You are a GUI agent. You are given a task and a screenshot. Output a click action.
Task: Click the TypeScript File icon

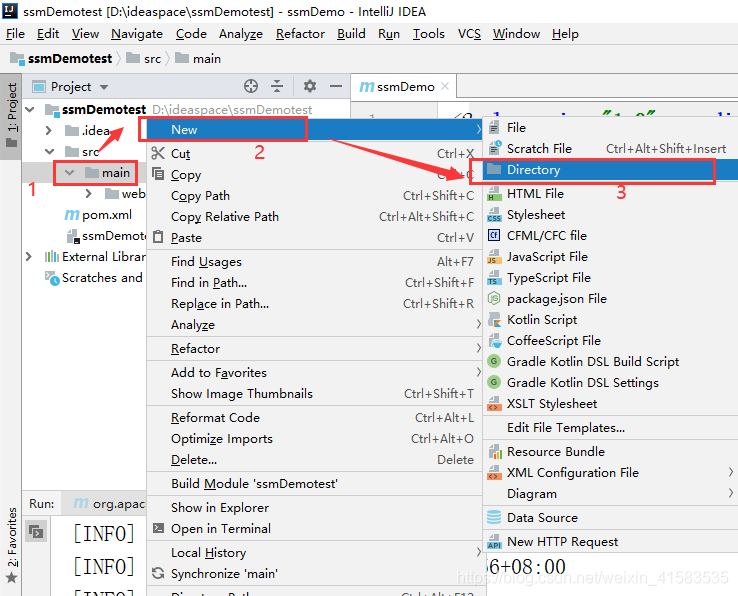point(494,278)
